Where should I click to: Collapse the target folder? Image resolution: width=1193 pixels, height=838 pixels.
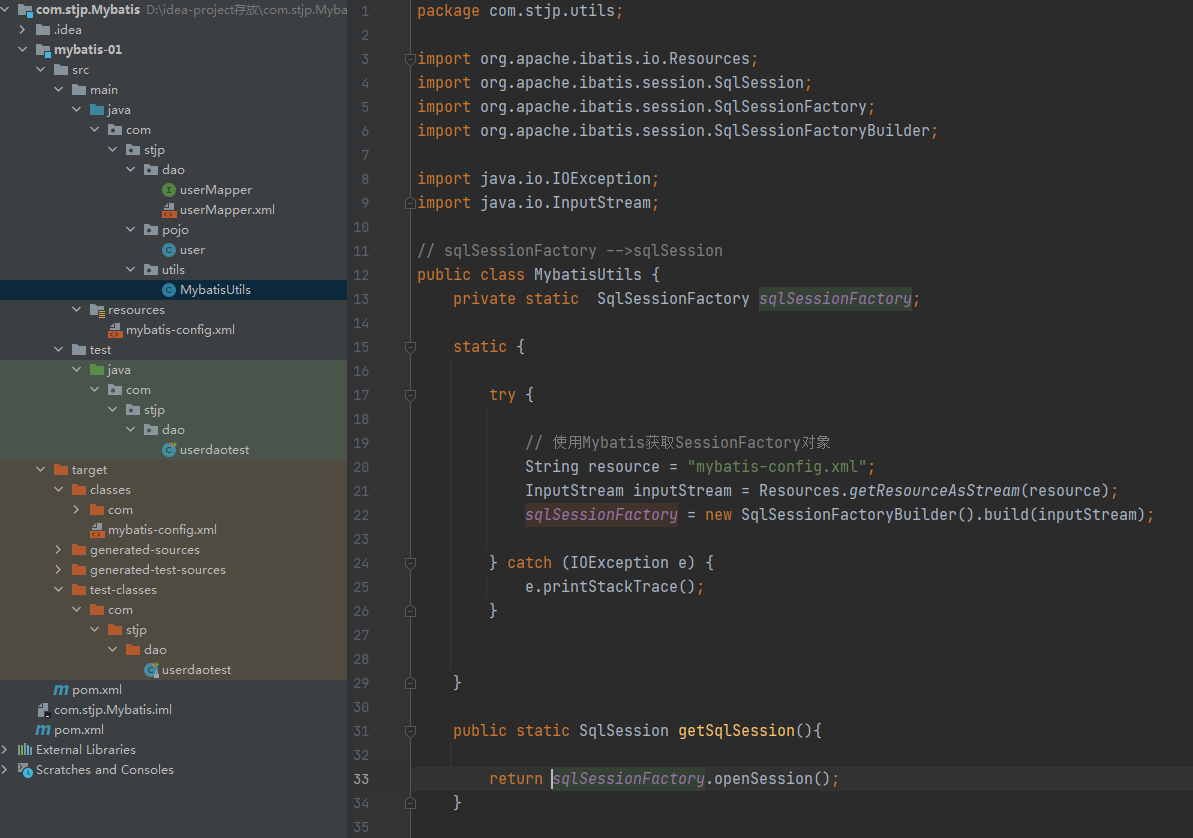40,470
